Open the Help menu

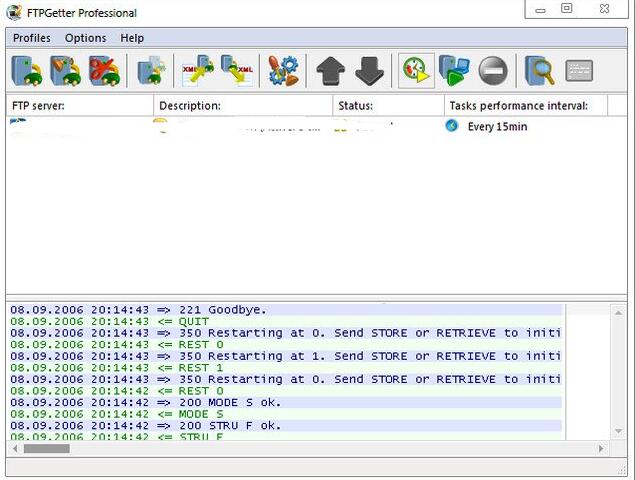pyautogui.click(x=132, y=38)
